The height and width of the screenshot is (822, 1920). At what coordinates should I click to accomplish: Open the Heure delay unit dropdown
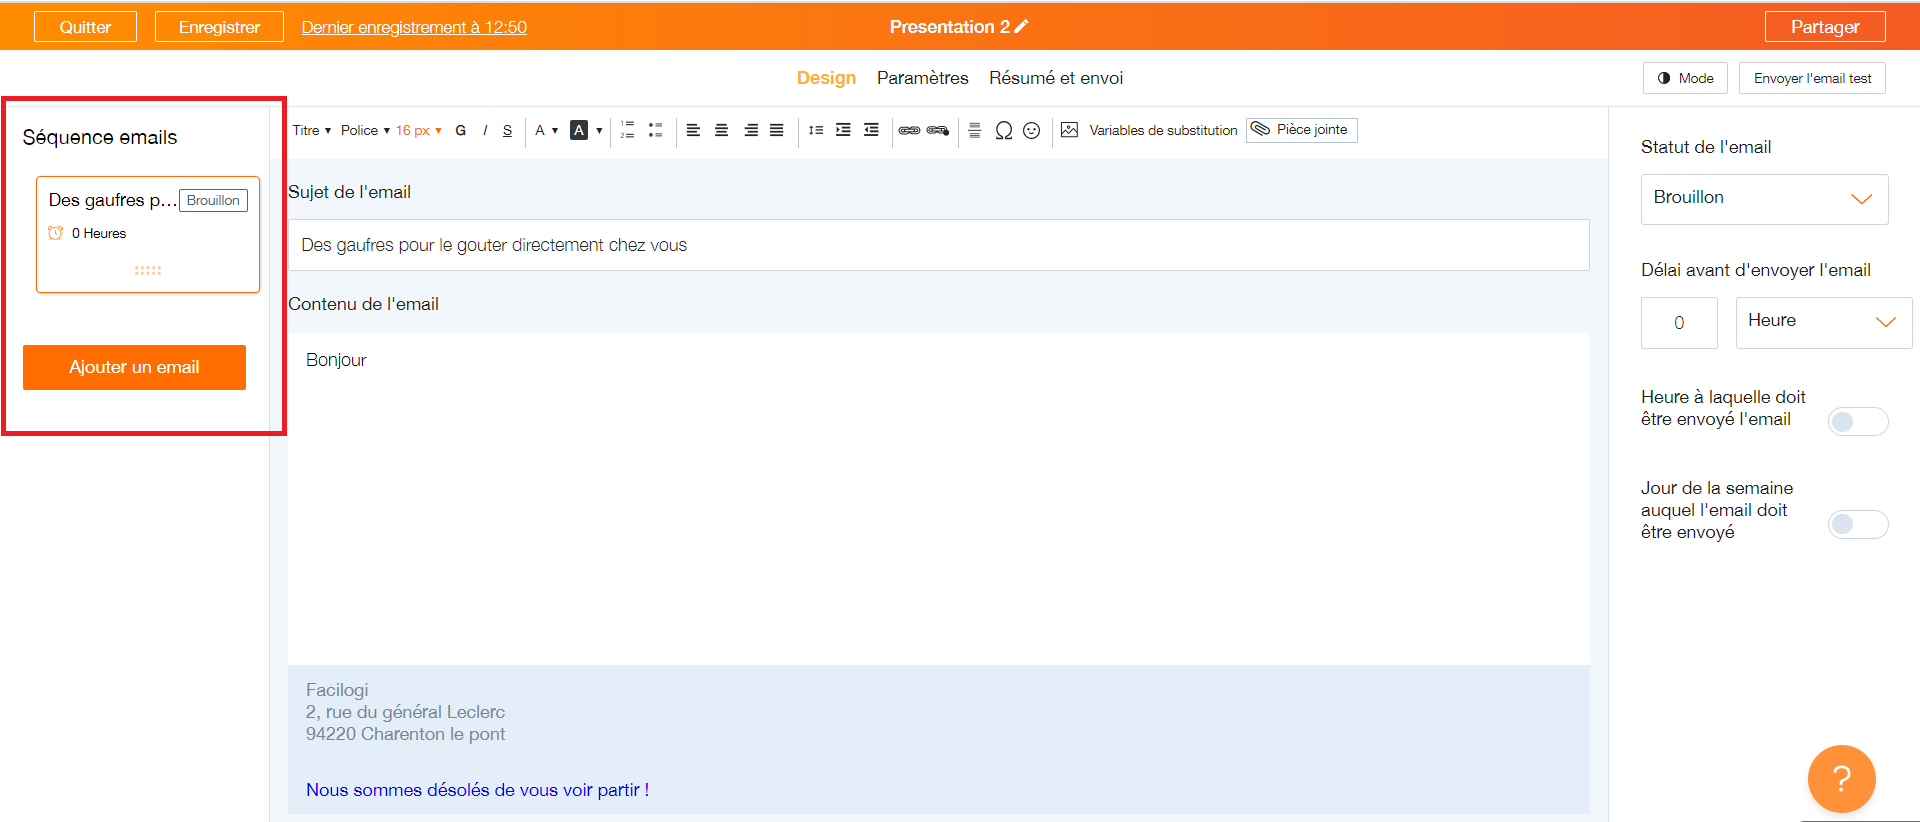(x=1823, y=322)
